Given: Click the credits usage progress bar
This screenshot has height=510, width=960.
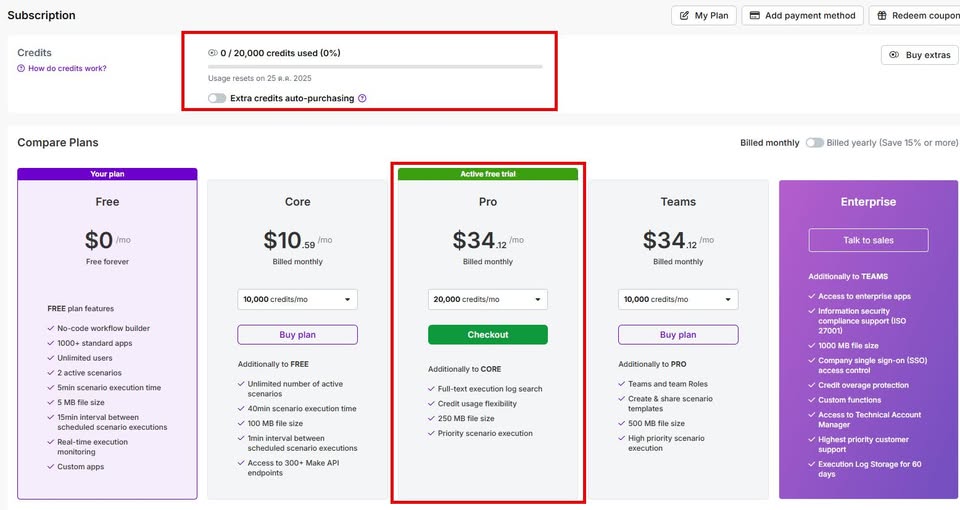Looking at the screenshot, I should (375, 67).
